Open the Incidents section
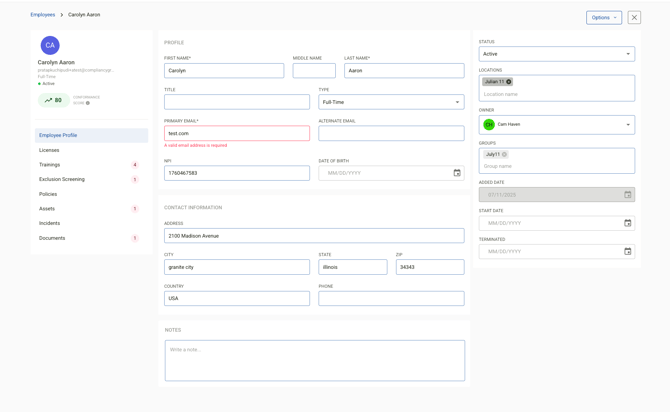Screen dimensions: 670x412 pos(91,223)
